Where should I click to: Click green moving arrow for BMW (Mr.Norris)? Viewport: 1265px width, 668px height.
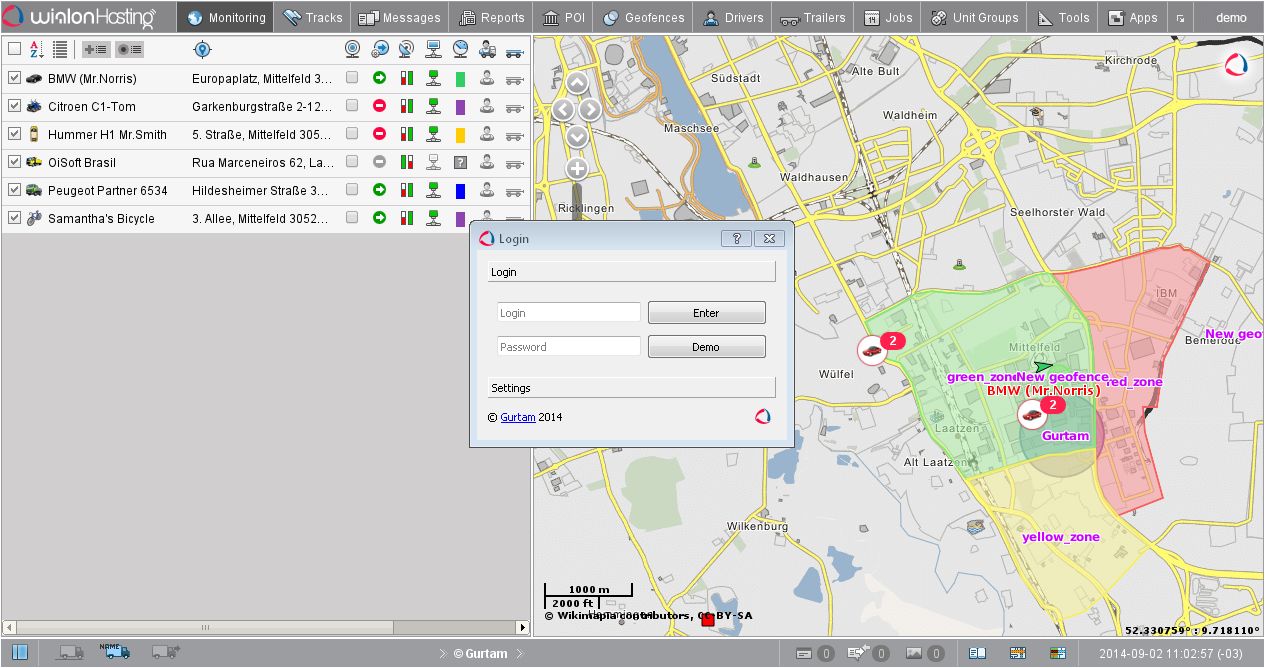coord(379,78)
